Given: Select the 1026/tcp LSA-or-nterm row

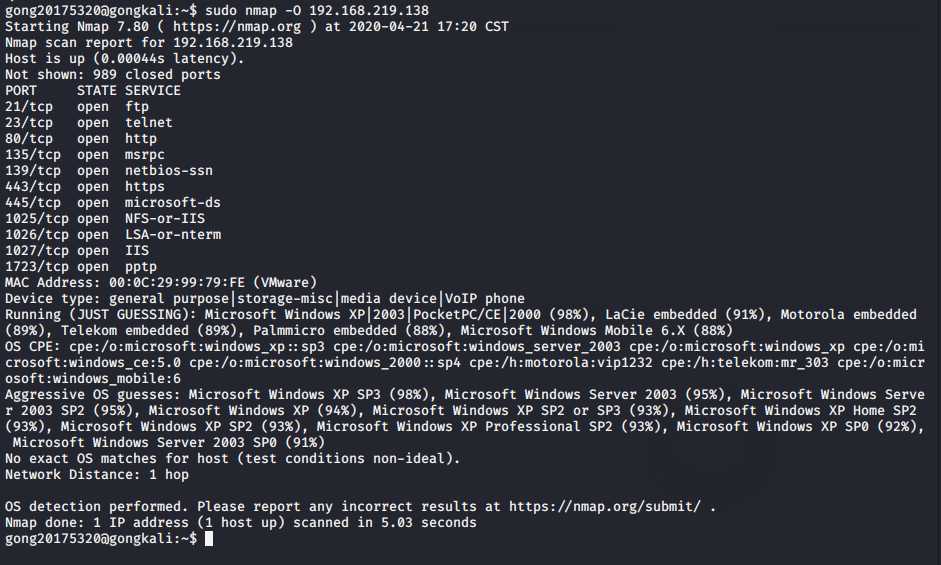Looking at the screenshot, I should (x=112, y=234).
